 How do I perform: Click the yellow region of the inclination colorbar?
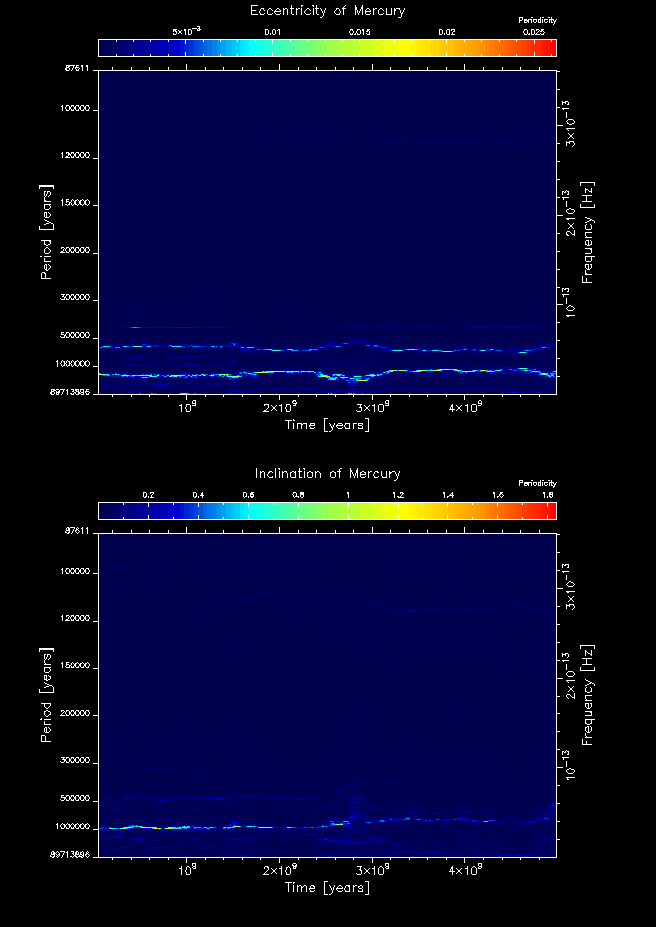click(x=385, y=510)
